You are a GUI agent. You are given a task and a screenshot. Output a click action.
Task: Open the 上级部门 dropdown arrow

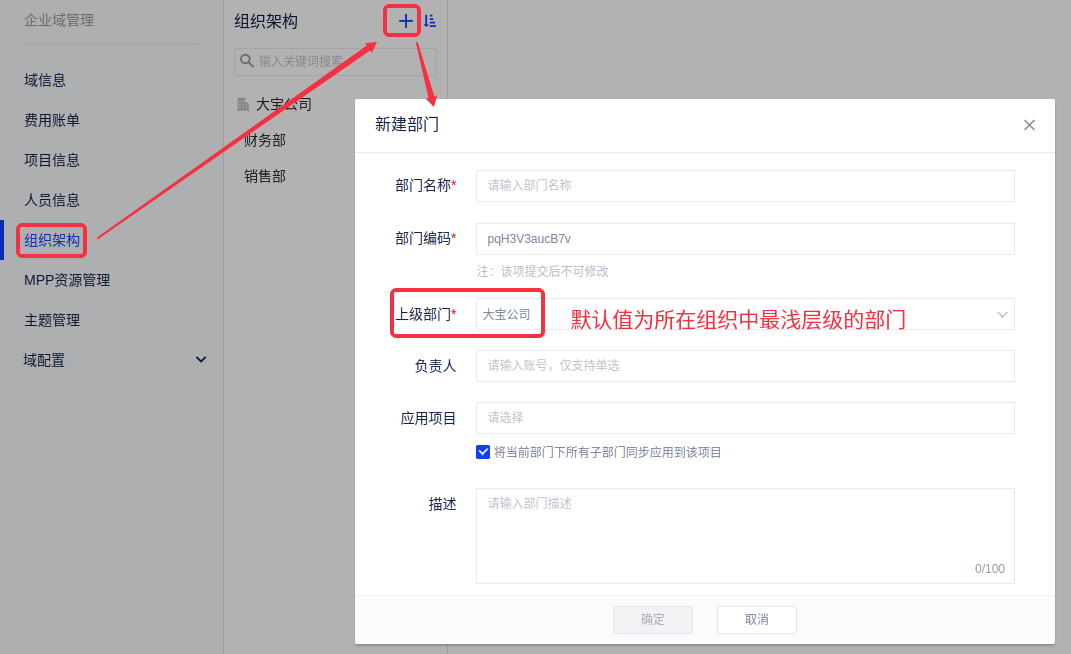(1002, 314)
